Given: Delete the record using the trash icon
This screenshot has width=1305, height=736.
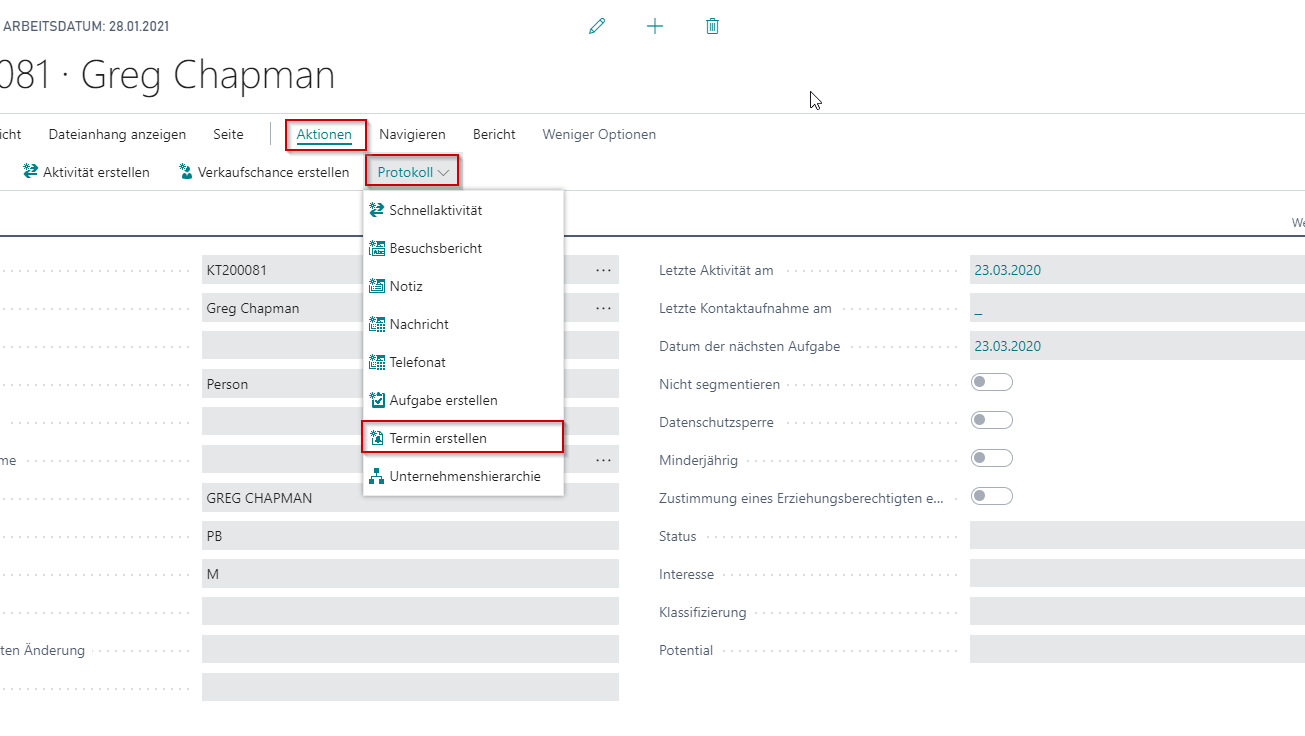Looking at the screenshot, I should (x=712, y=25).
